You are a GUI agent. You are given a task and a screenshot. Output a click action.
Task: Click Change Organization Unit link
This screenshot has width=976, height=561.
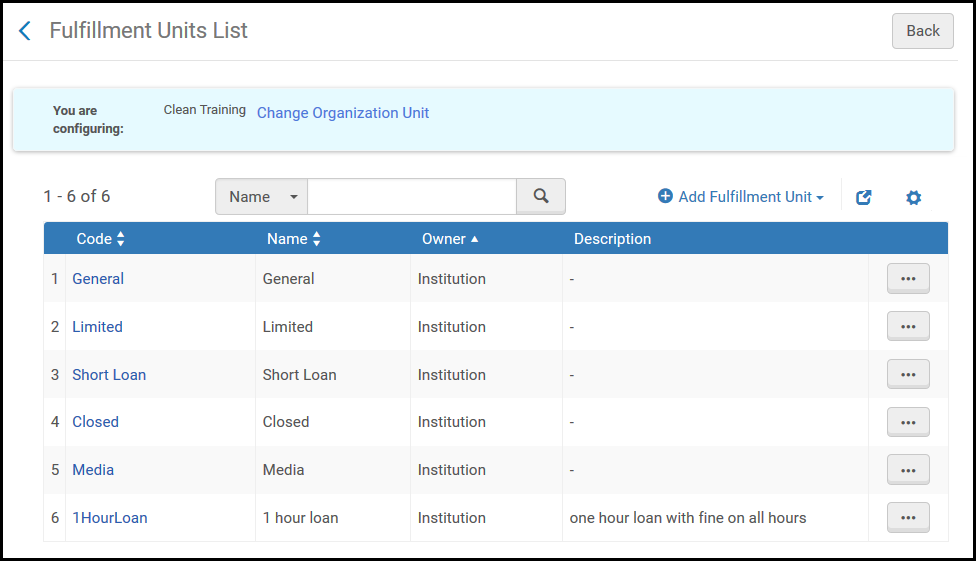point(343,113)
